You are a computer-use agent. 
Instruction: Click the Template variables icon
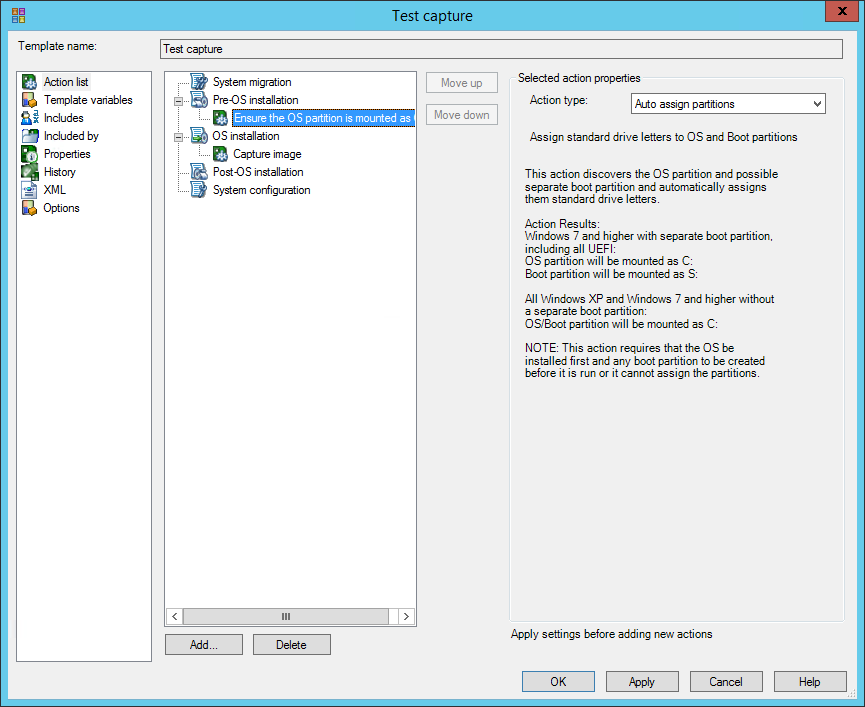(x=30, y=100)
